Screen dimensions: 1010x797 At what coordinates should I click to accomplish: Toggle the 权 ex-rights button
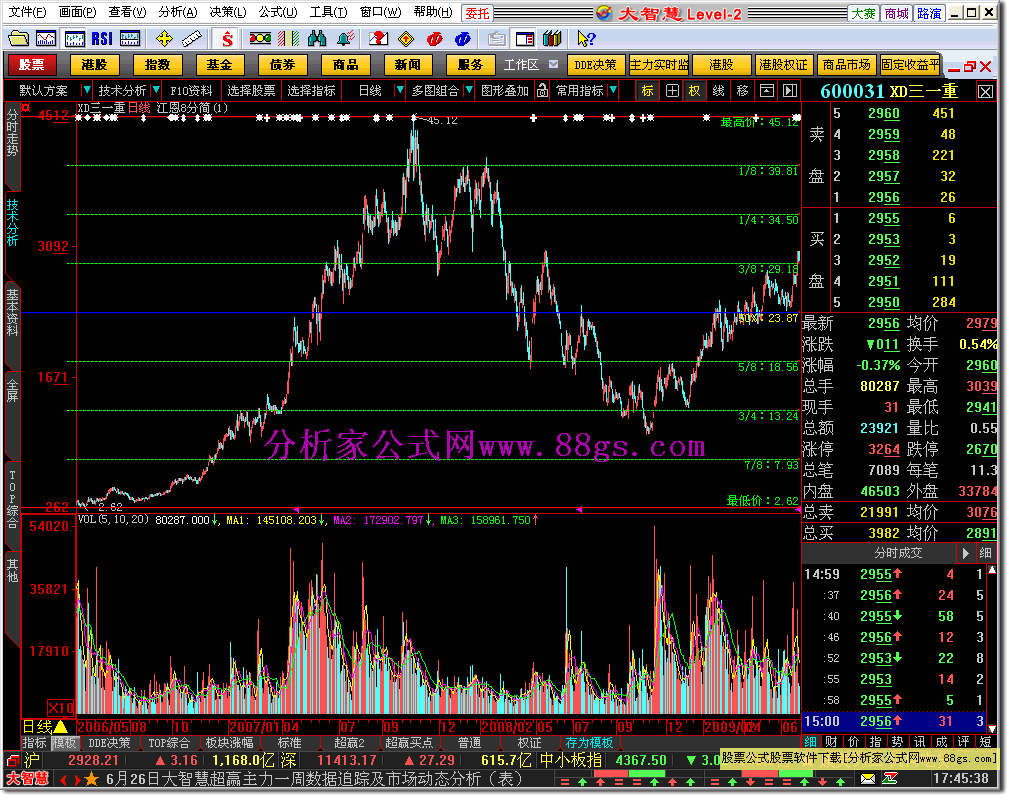coord(694,91)
